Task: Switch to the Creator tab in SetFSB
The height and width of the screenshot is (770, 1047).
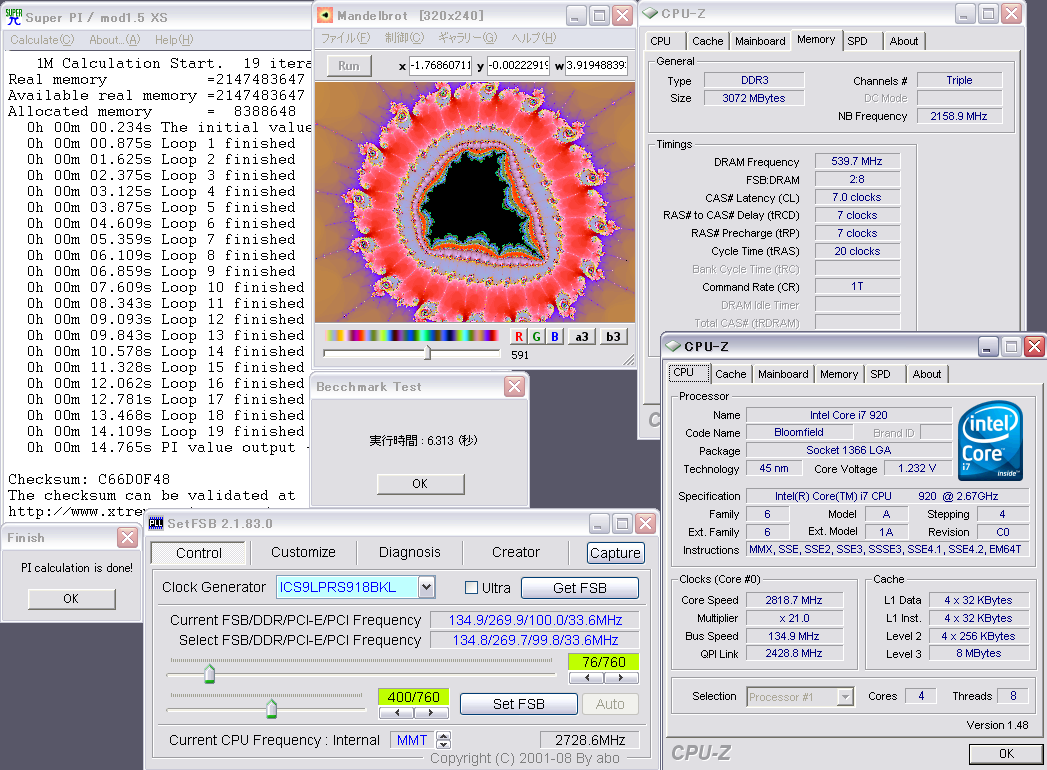Action: coord(515,552)
